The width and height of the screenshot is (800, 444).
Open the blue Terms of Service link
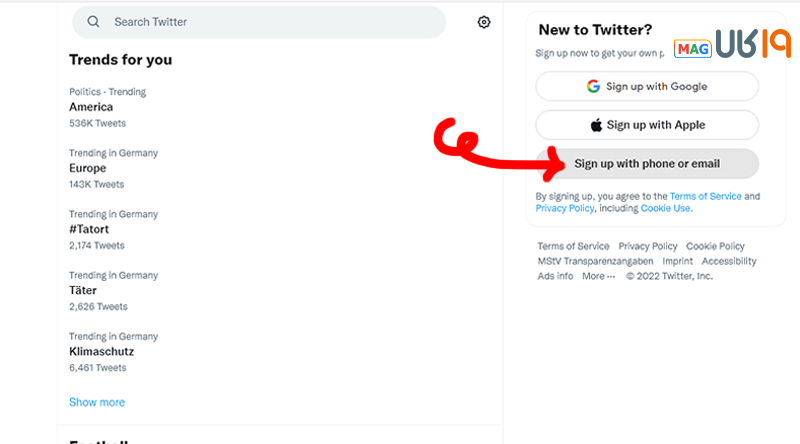[x=705, y=196]
